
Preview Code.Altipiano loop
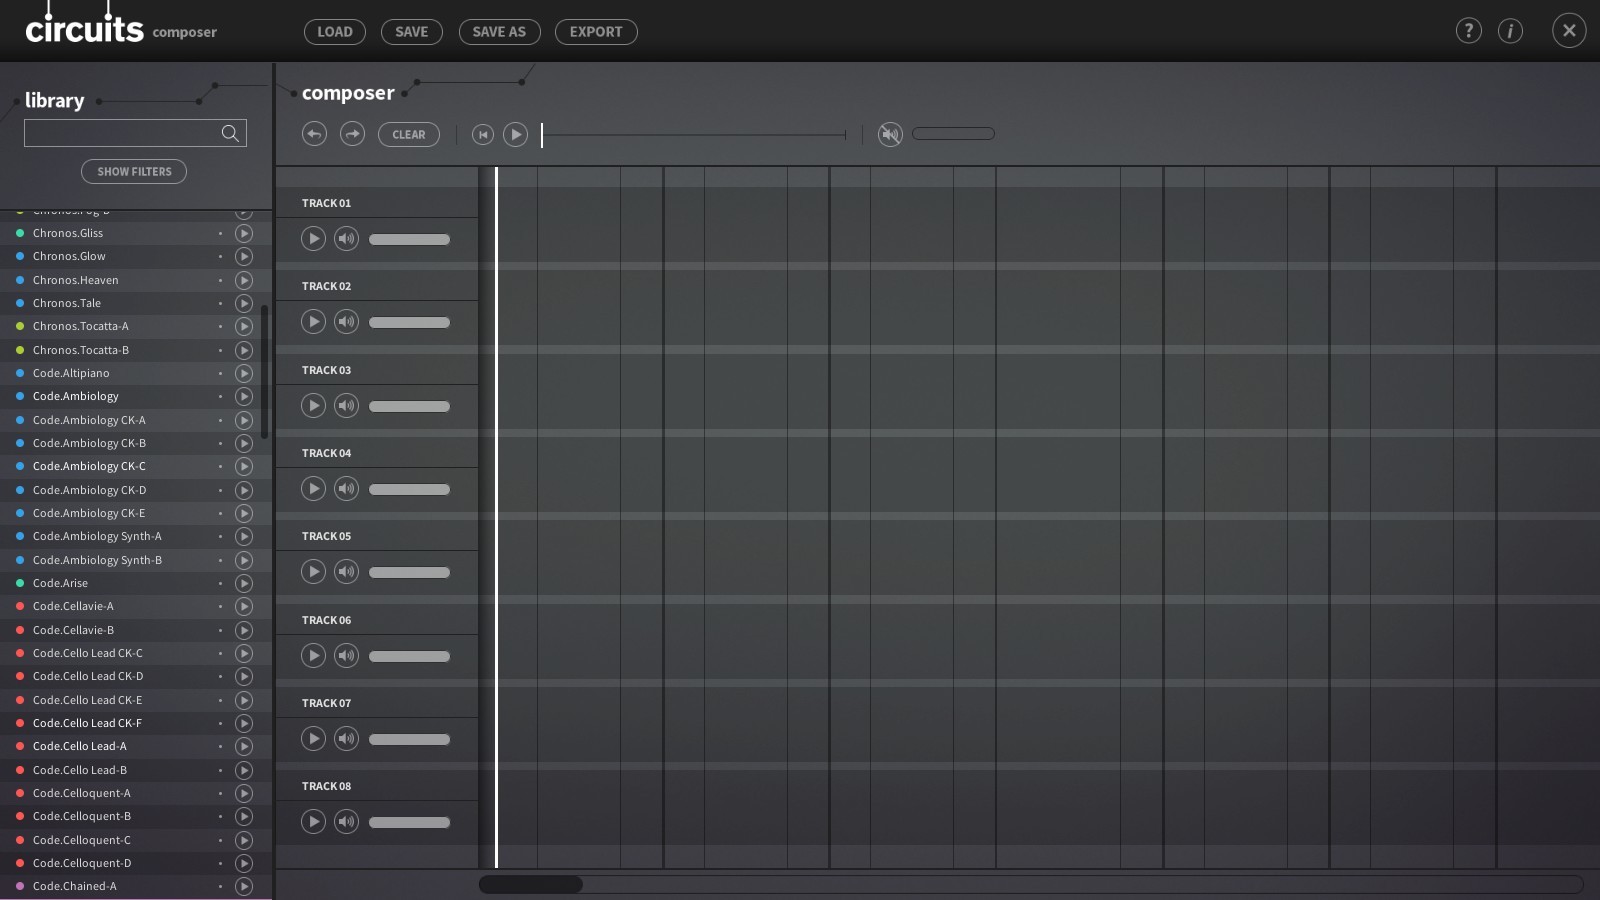click(244, 373)
